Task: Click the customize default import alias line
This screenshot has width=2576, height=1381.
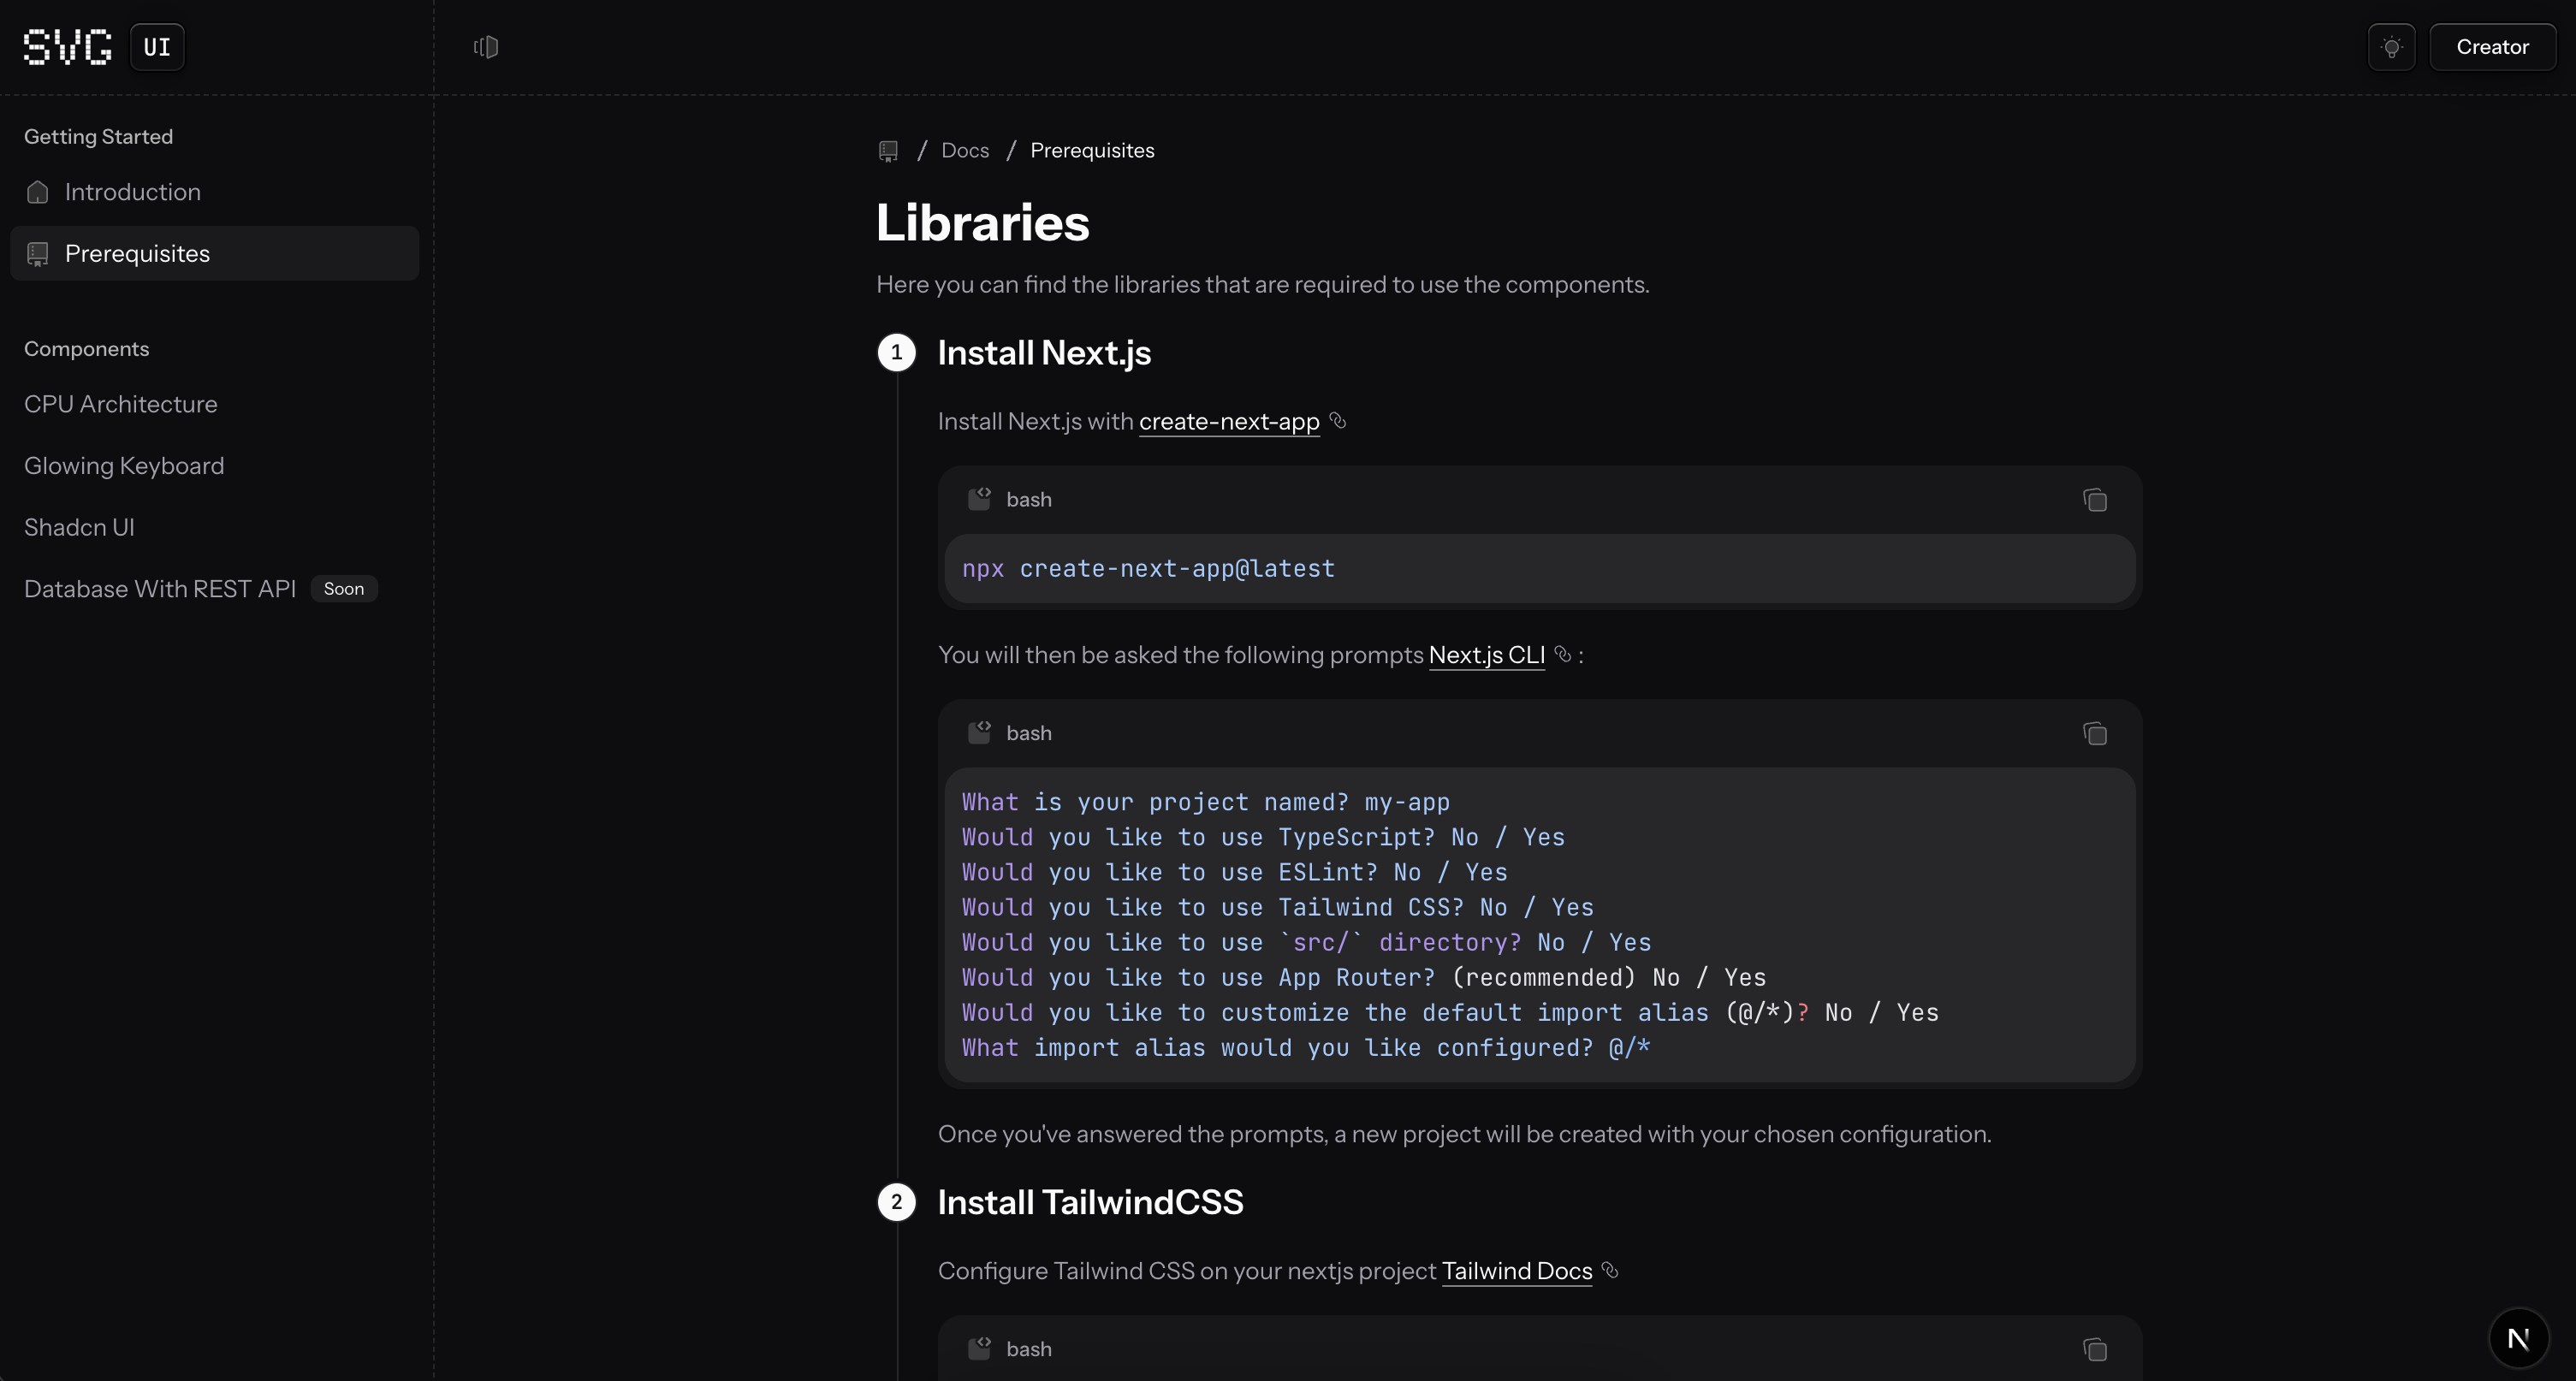Action: 1450,1013
